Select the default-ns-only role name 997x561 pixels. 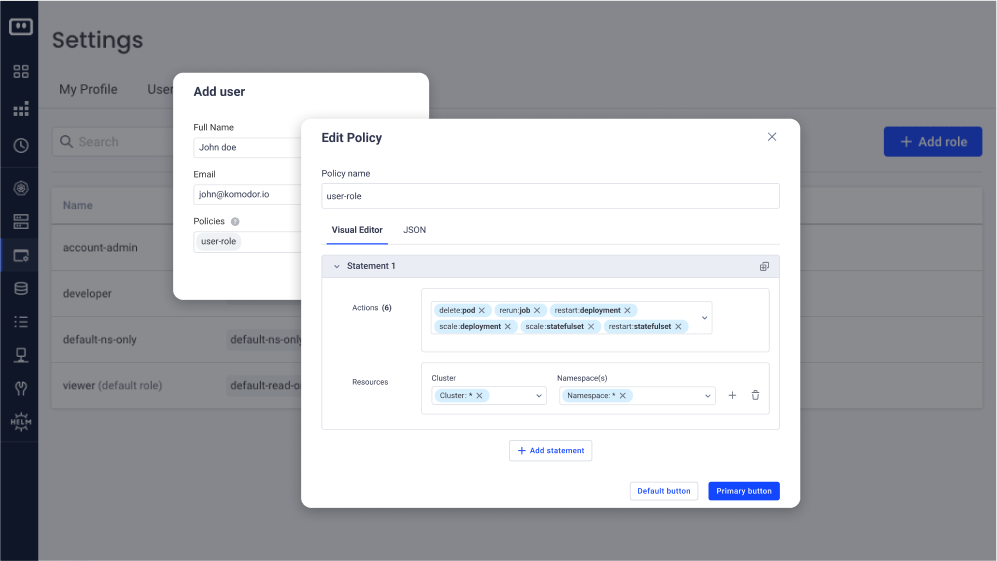tap(100, 340)
